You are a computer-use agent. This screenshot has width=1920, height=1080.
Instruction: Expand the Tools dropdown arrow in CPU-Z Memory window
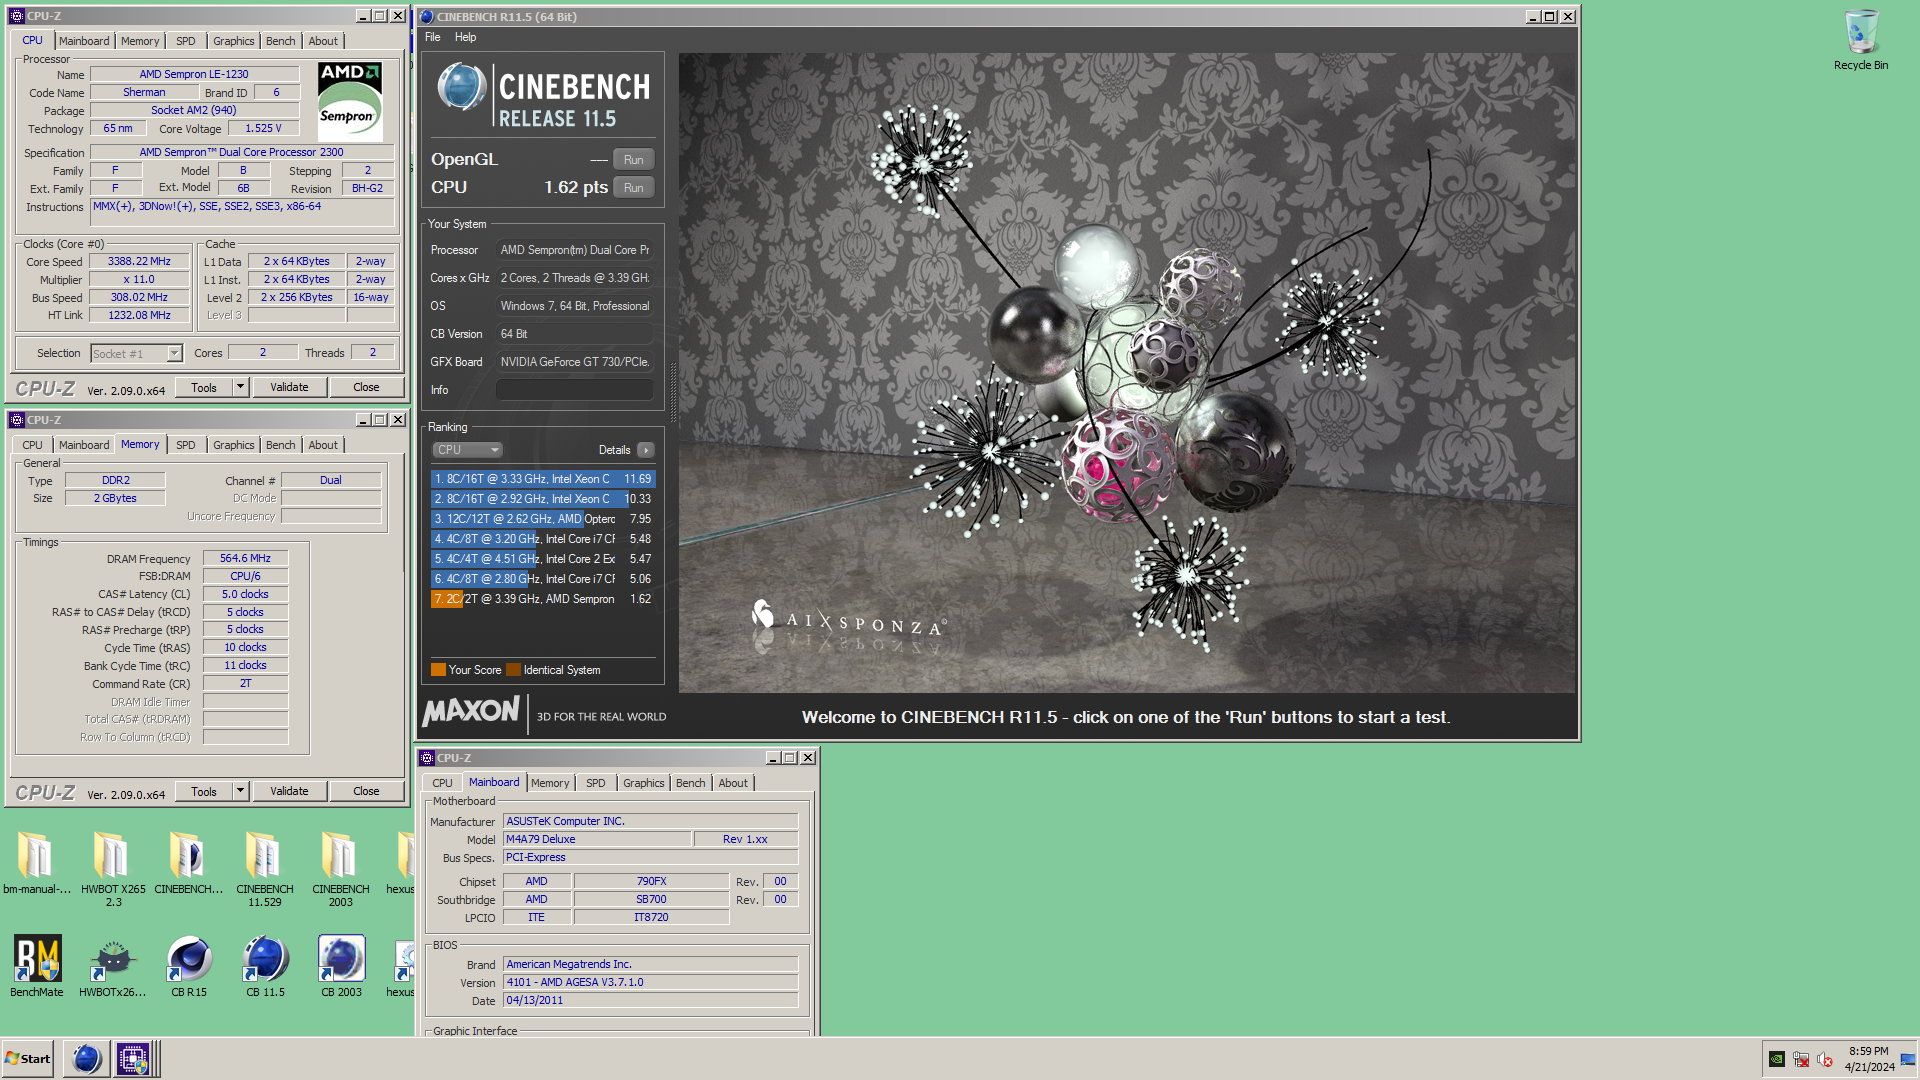(240, 791)
